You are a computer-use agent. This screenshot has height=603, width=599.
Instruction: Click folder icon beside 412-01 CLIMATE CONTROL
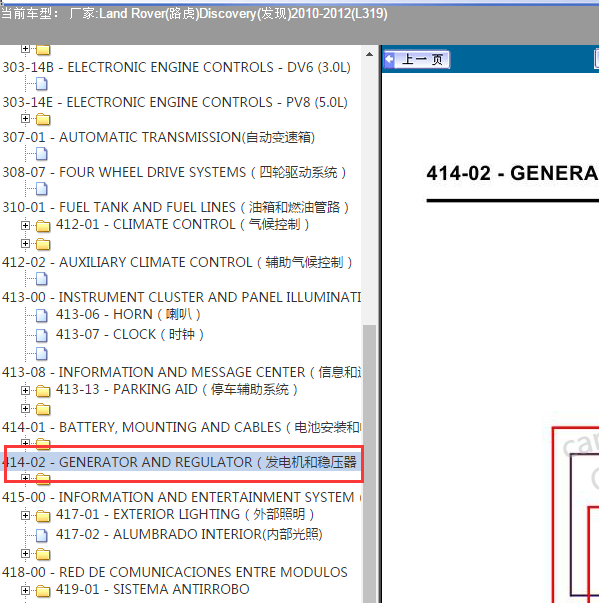pos(43,226)
